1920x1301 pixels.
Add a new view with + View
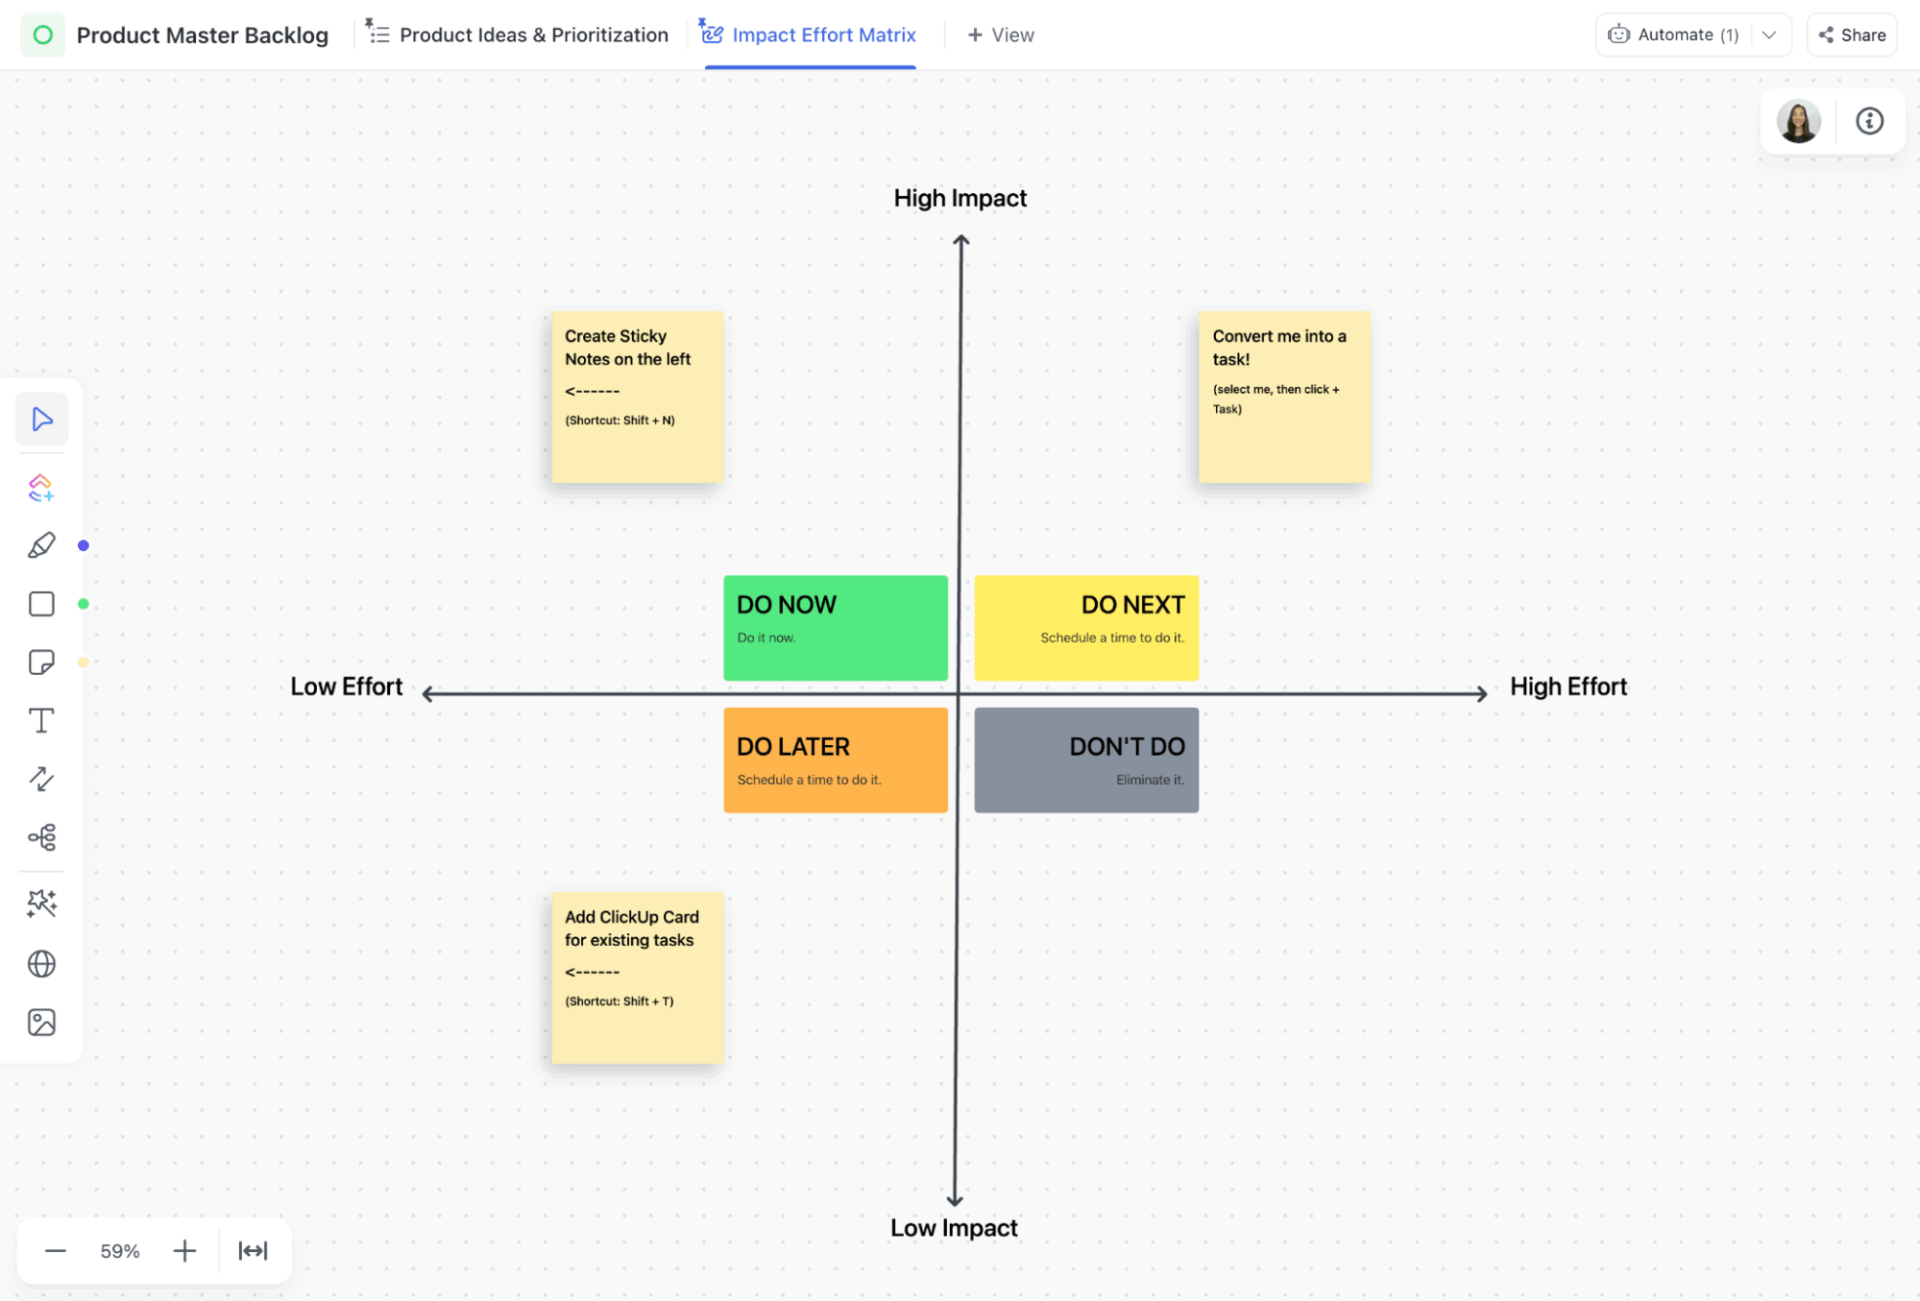pos(1000,34)
